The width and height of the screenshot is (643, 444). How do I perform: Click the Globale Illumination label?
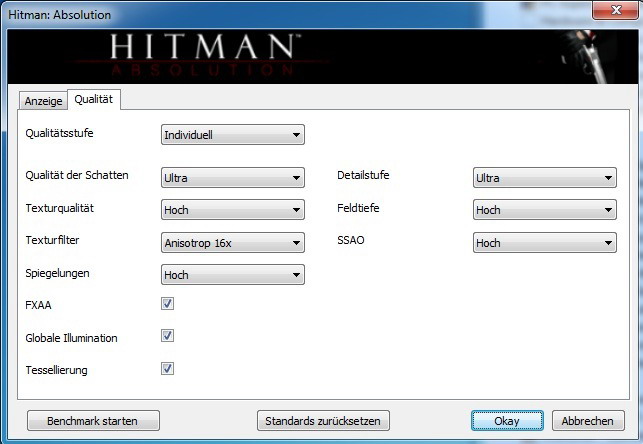pyautogui.click(x=71, y=338)
